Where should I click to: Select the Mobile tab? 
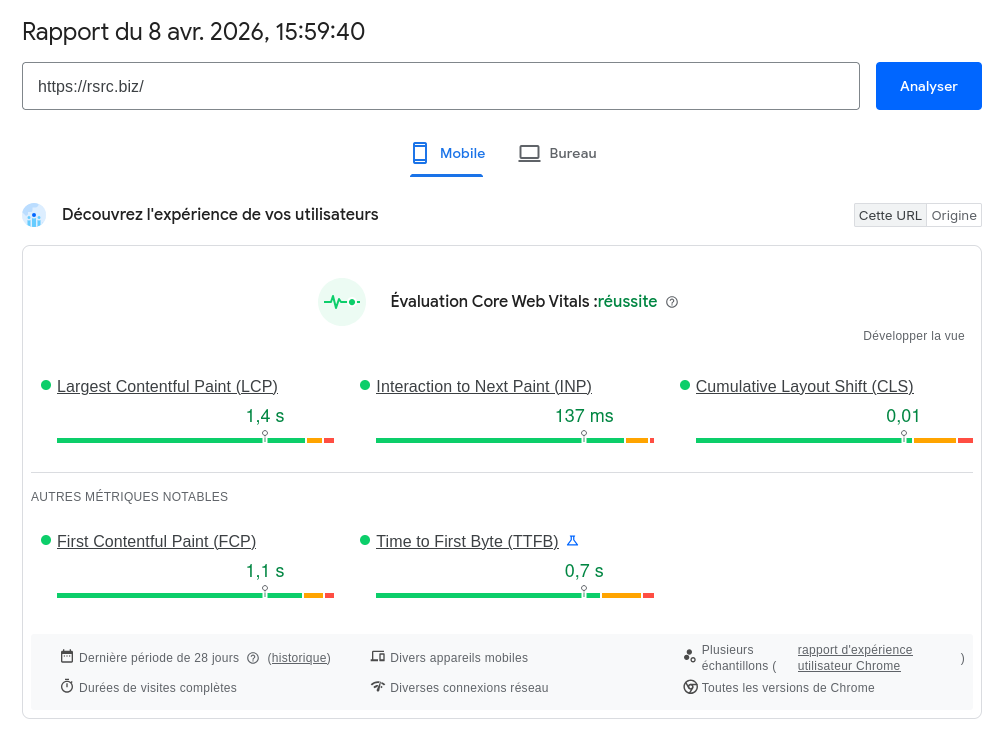(x=446, y=153)
